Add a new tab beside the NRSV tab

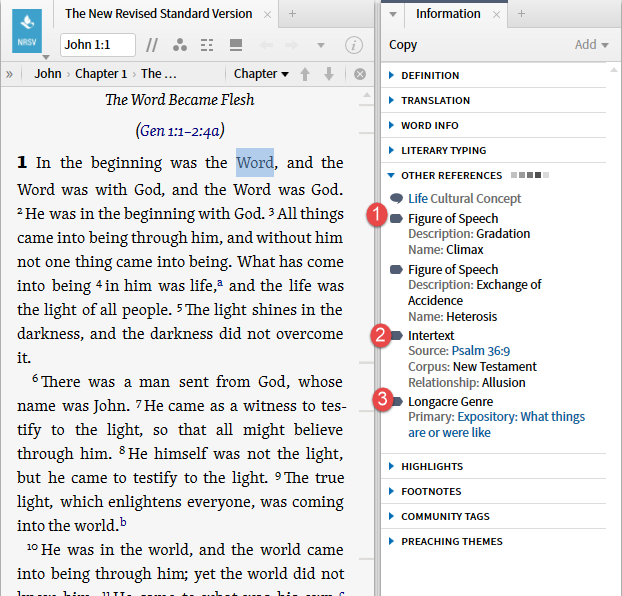[292, 14]
